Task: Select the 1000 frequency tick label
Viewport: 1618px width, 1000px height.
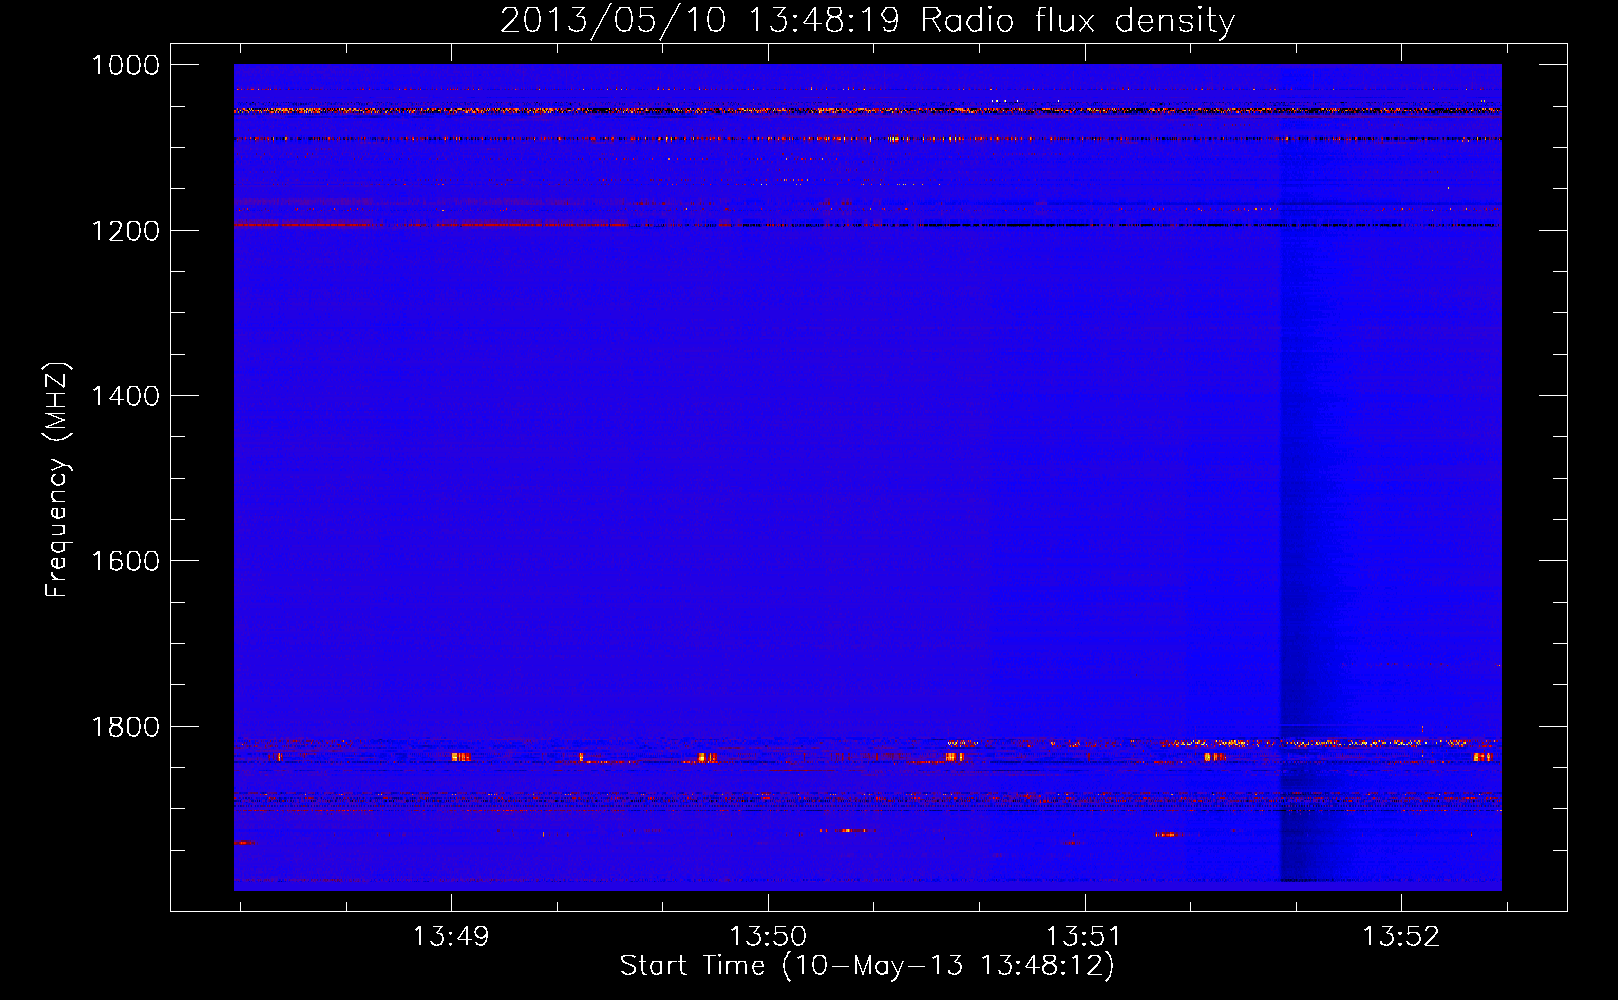Action: (125, 65)
